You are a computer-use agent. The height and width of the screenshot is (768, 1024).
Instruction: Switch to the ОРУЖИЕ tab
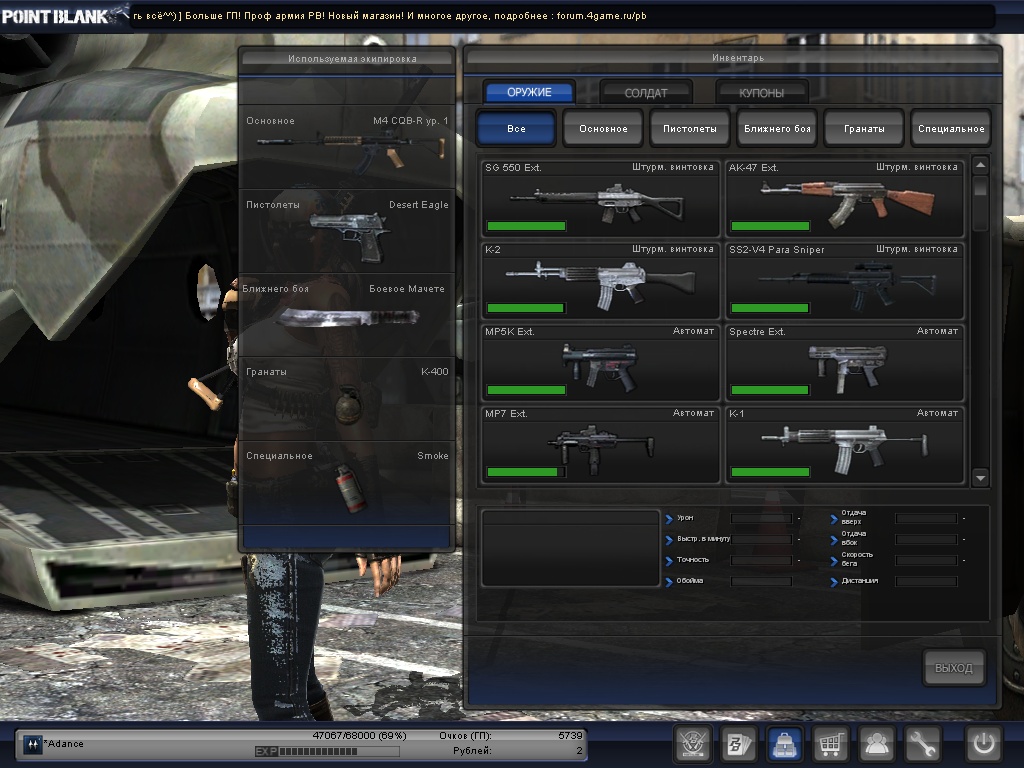[529, 92]
